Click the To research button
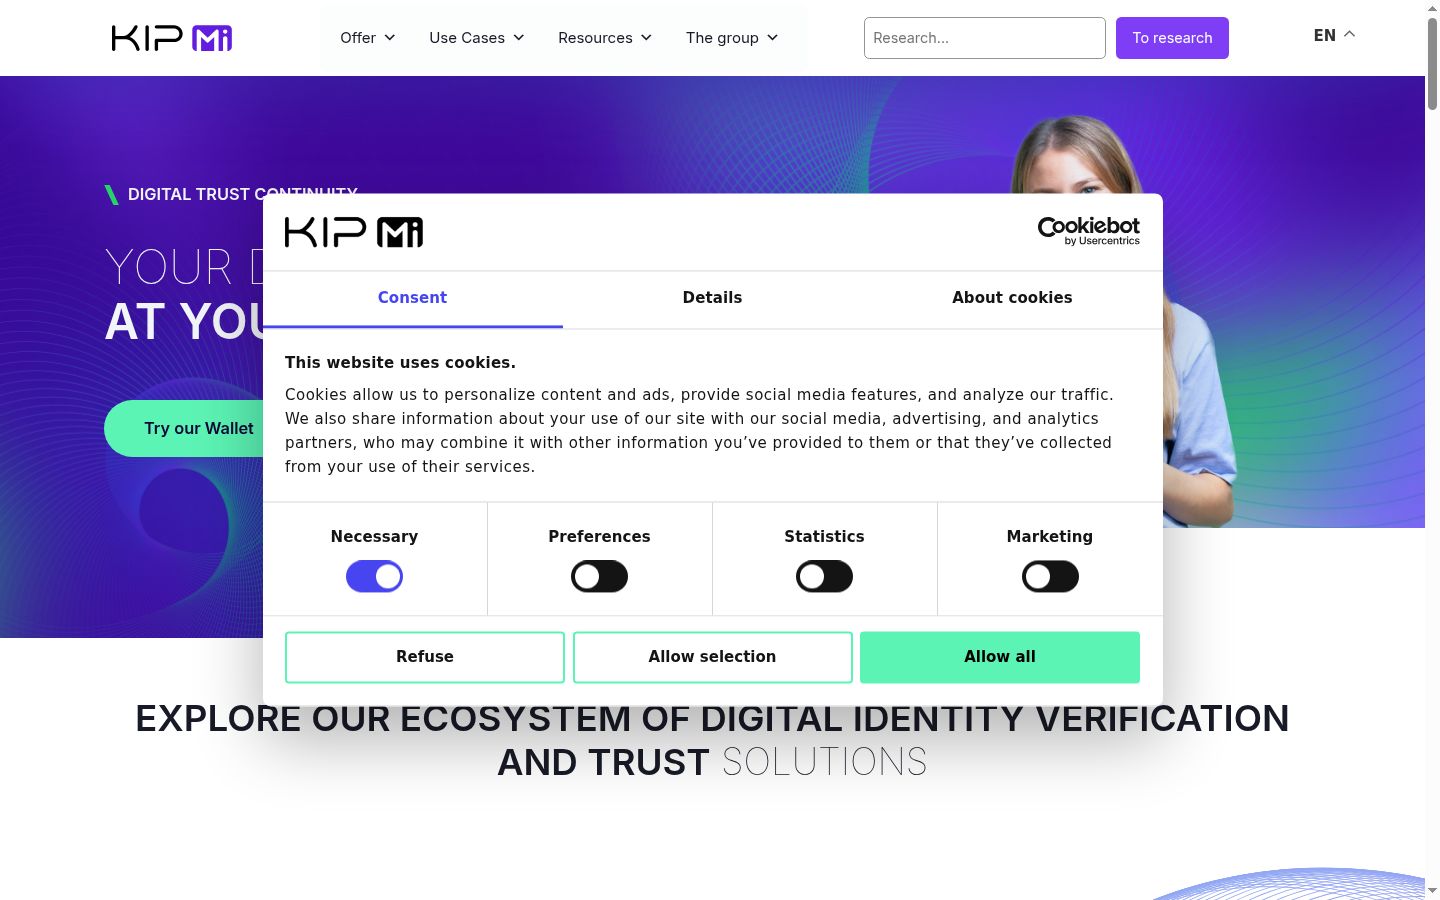This screenshot has width=1440, height=900. tap(1172, 38)
